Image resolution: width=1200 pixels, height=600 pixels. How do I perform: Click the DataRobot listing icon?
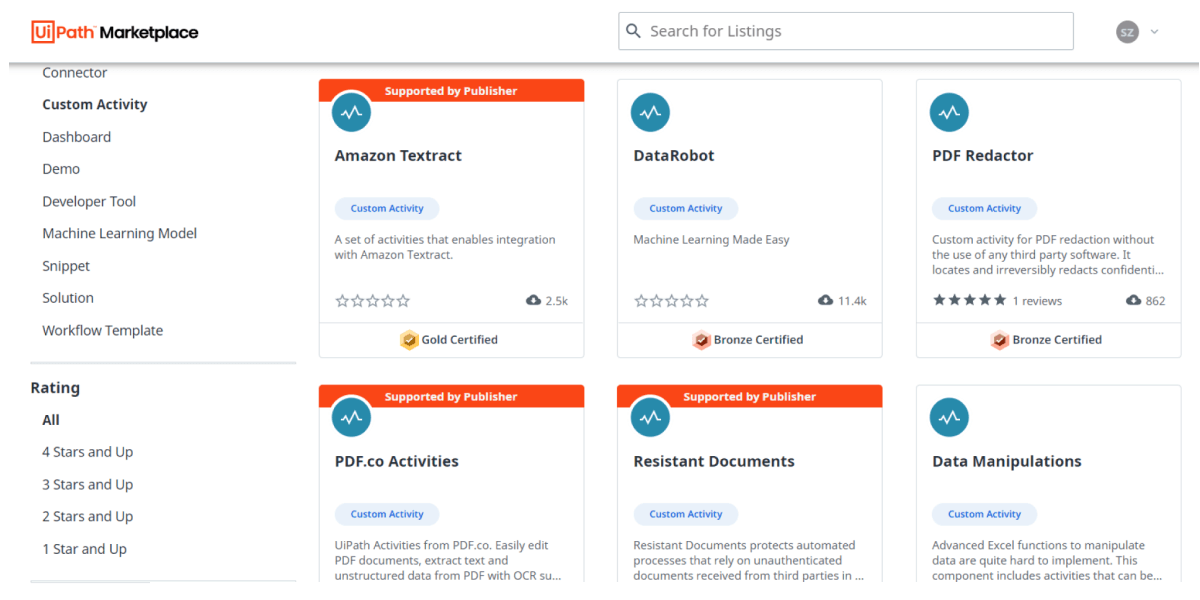click(x=650, y=112)
